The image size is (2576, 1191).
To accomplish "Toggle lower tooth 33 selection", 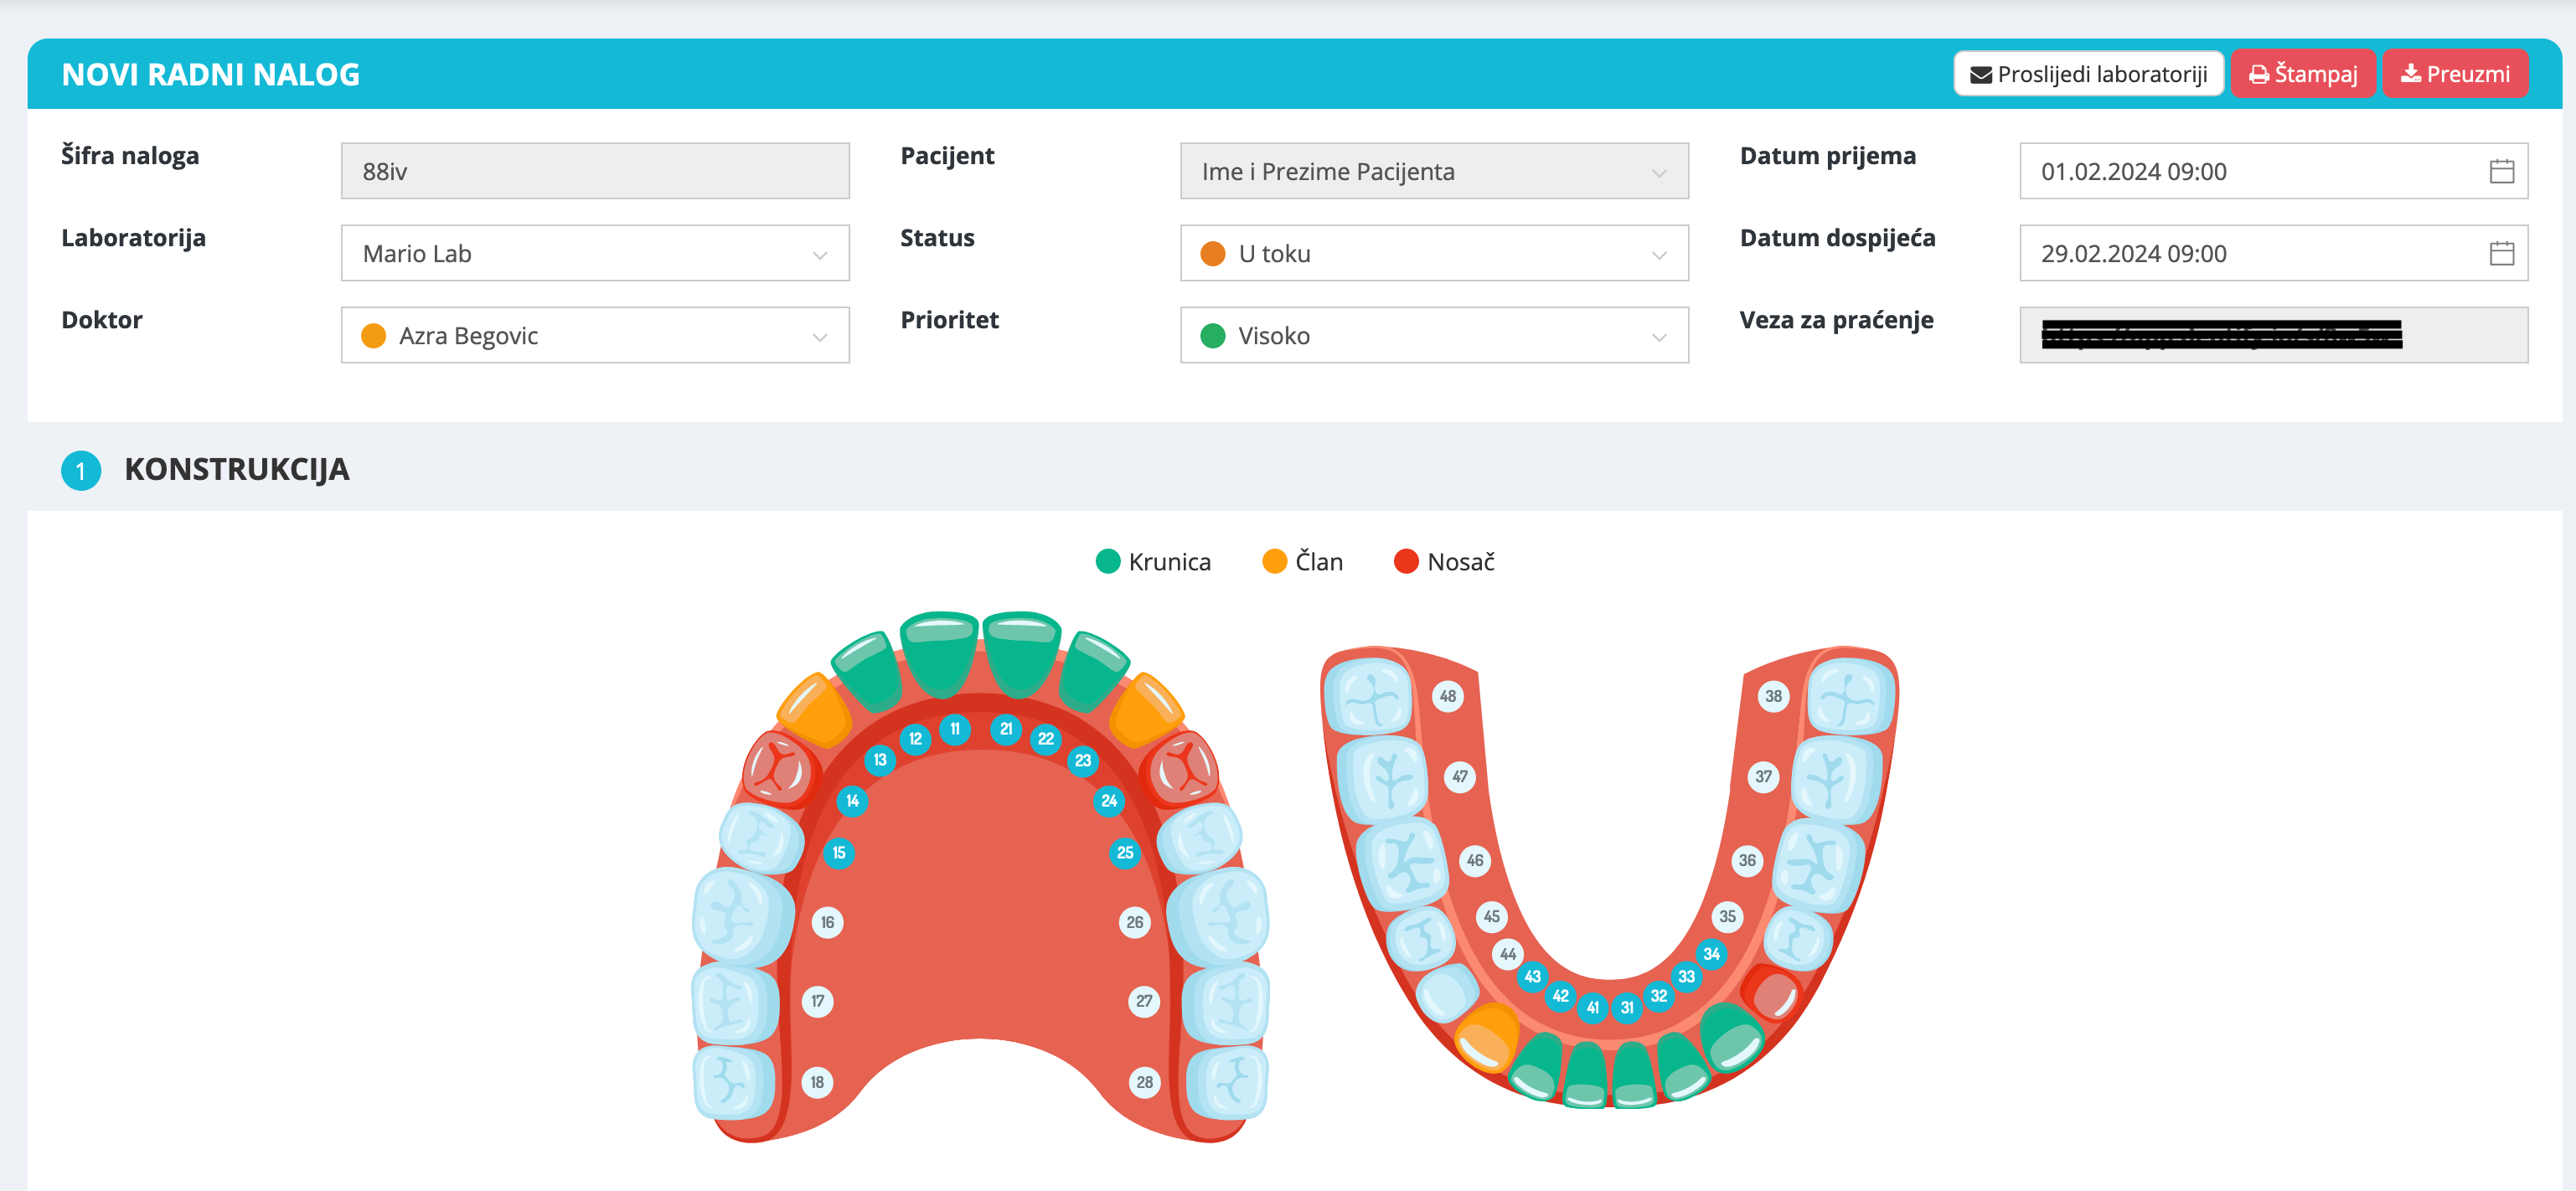I will (1686, 977).
